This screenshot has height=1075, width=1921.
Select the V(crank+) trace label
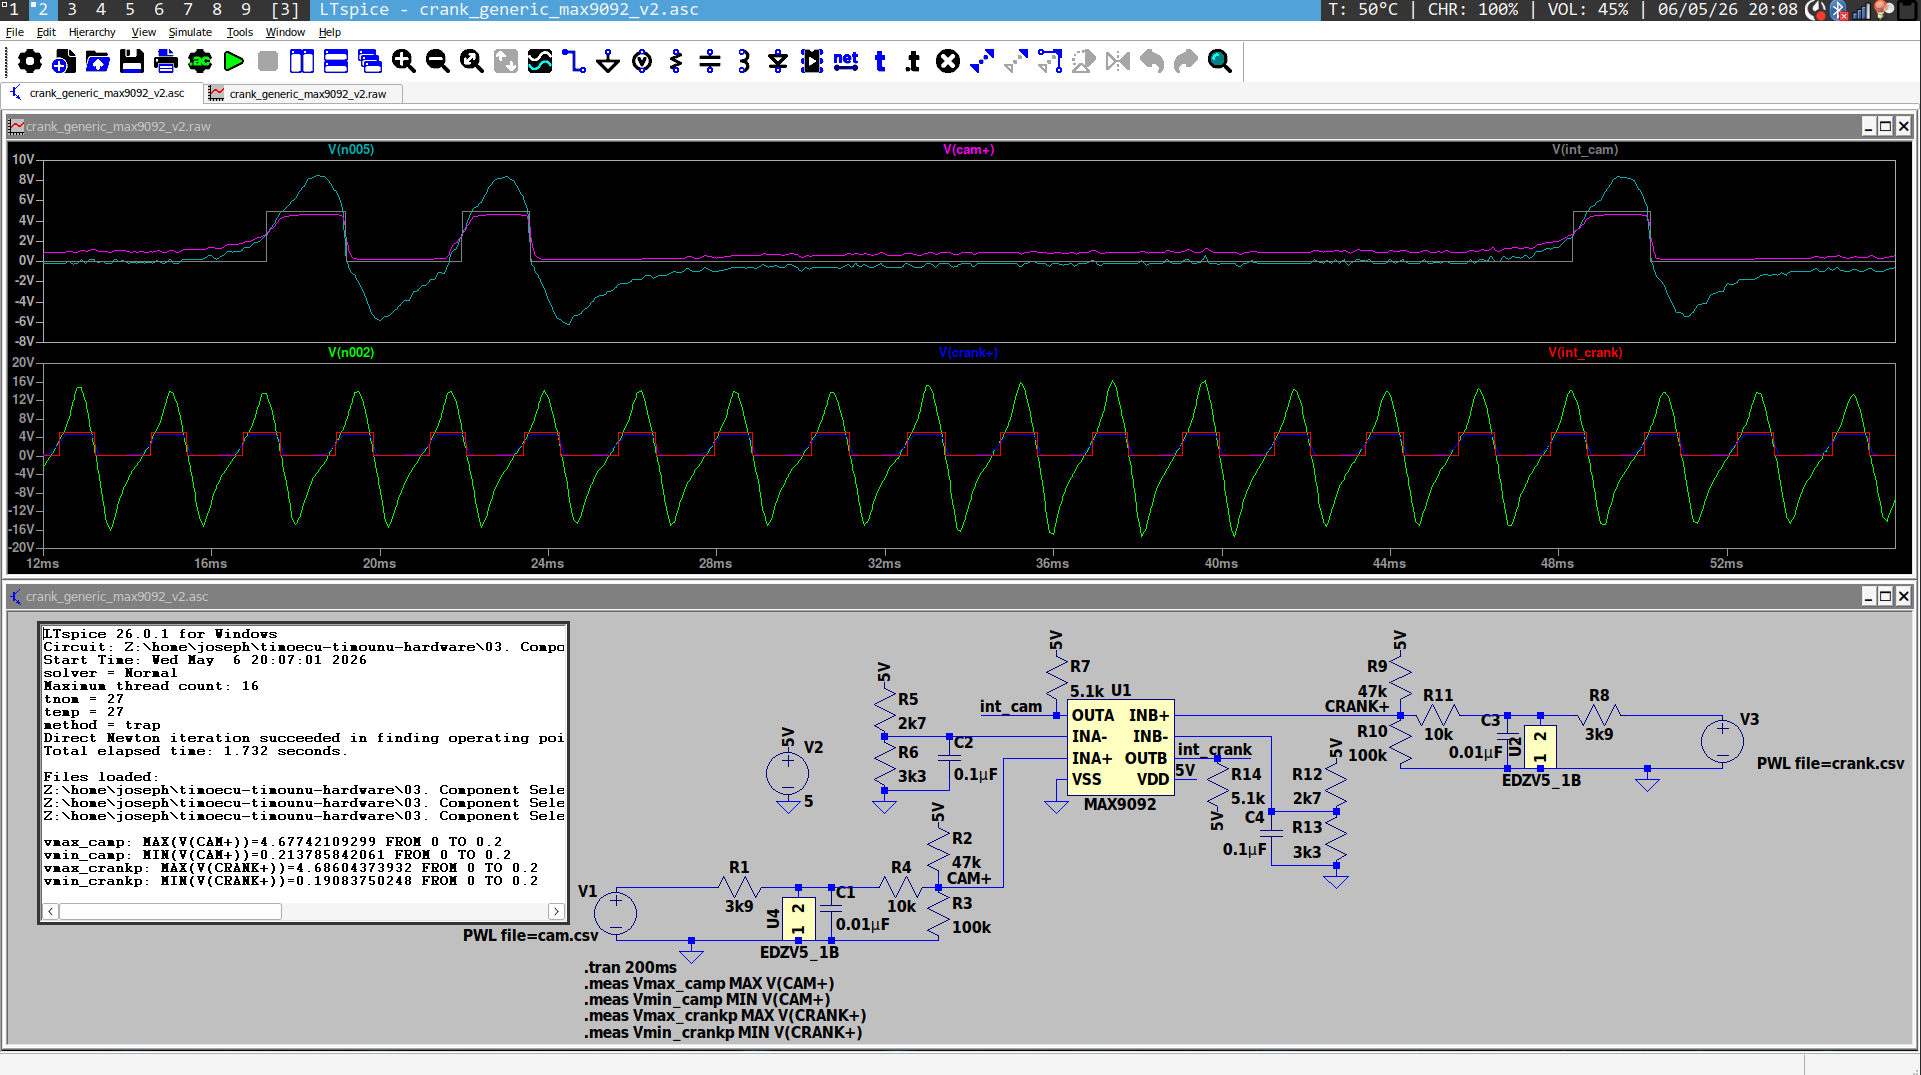(x=969, y=353)
